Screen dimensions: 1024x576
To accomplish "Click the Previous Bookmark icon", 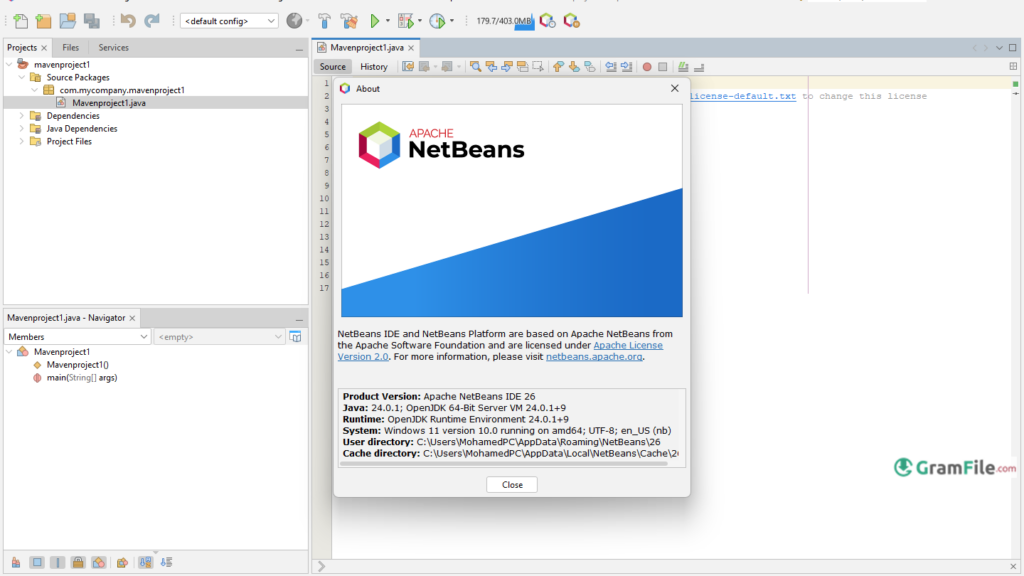I will tap(558, 67).
